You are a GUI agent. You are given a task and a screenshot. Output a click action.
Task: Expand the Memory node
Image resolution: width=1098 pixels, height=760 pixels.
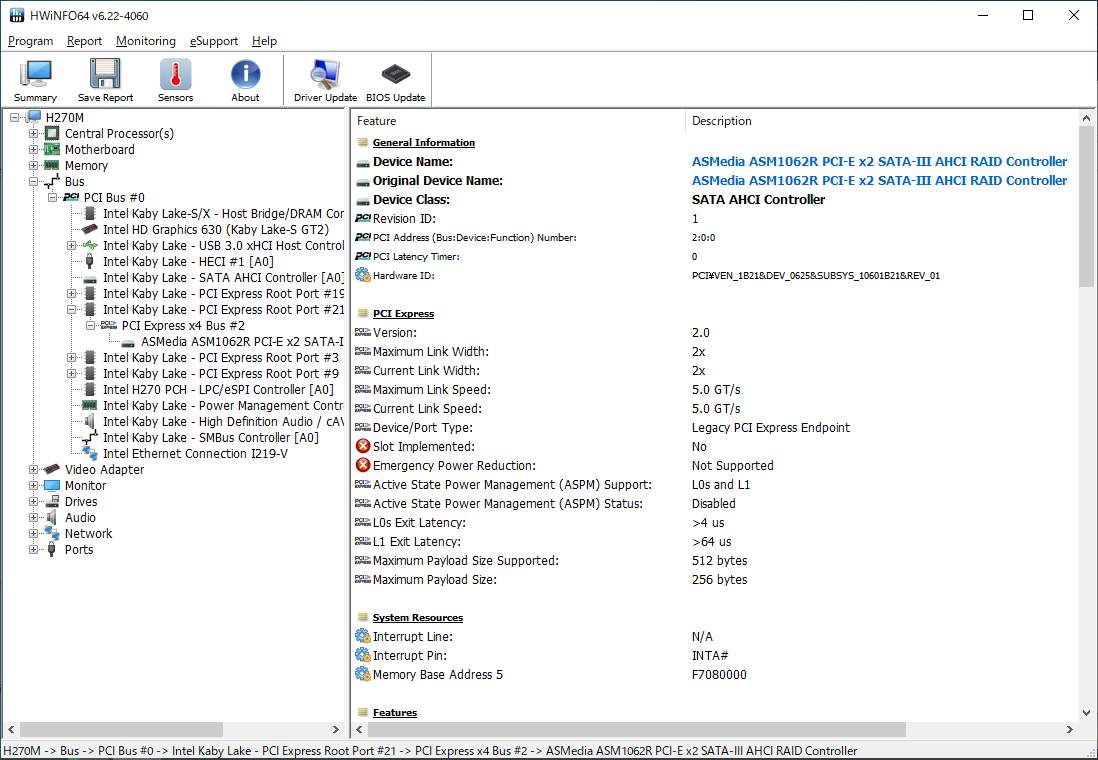tap(33, 165)
